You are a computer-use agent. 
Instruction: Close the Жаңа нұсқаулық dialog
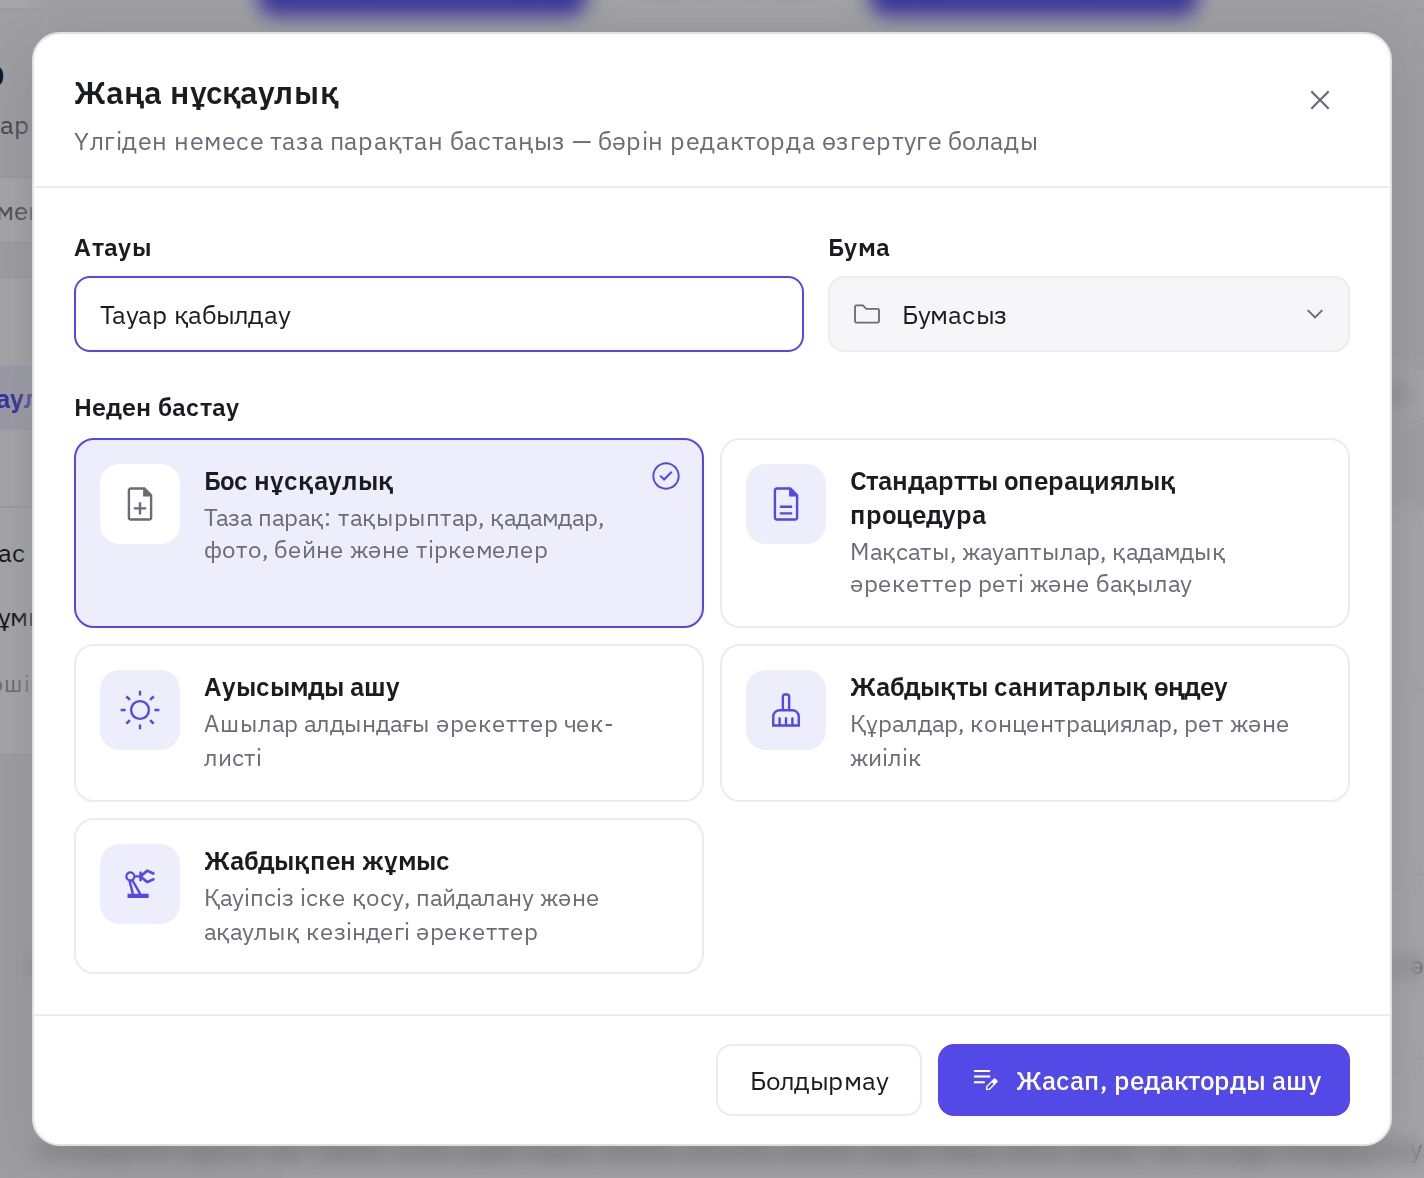point(1320,100)
